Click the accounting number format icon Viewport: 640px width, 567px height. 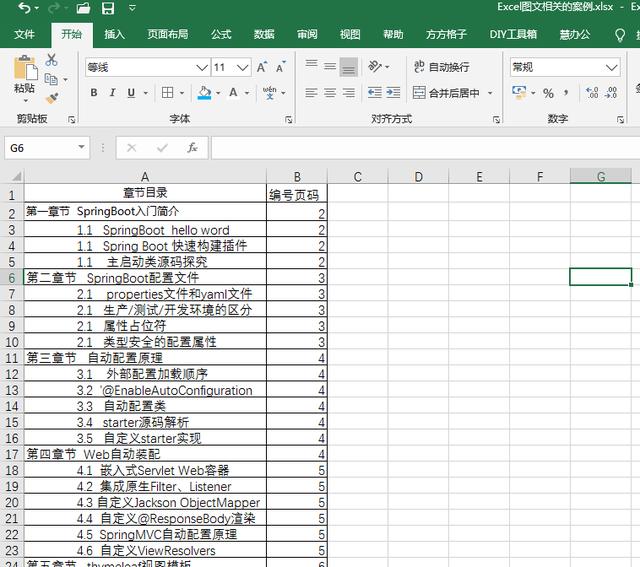click(x=519, y=93)
